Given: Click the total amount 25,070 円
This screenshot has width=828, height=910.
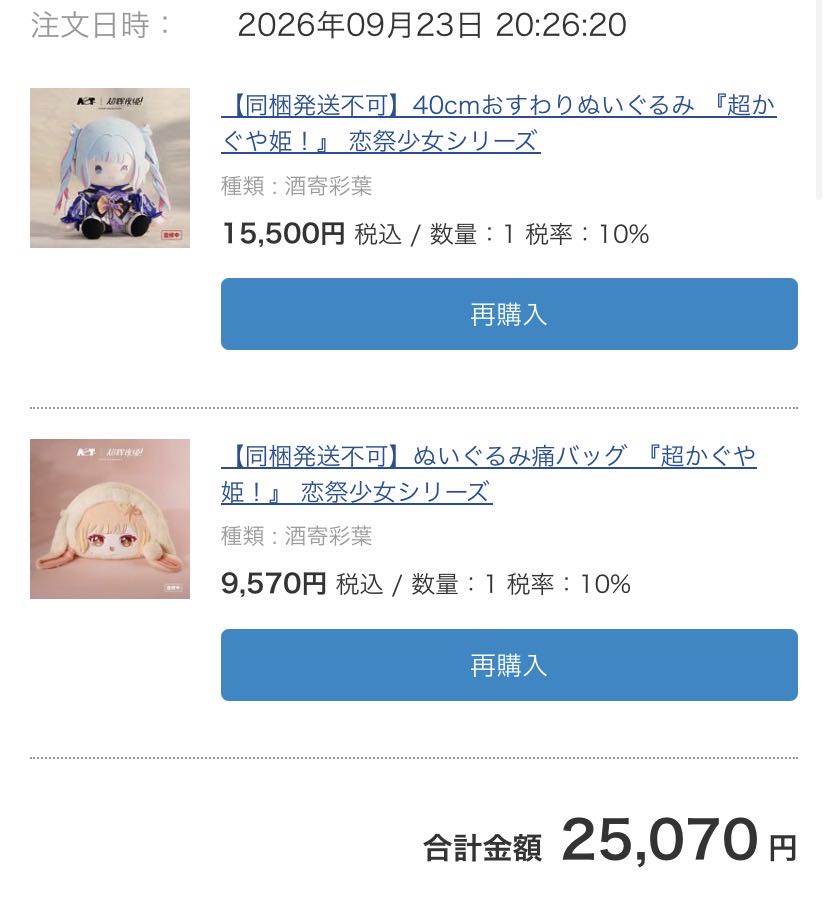Looking at the screenshot, I should (679, 840).
